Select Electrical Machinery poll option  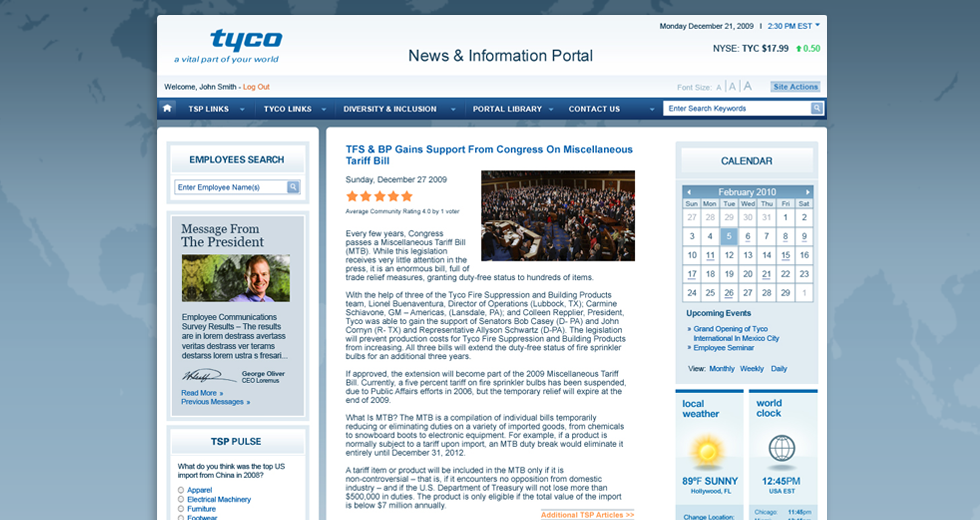pyautogui.click(x=181, y=499)
